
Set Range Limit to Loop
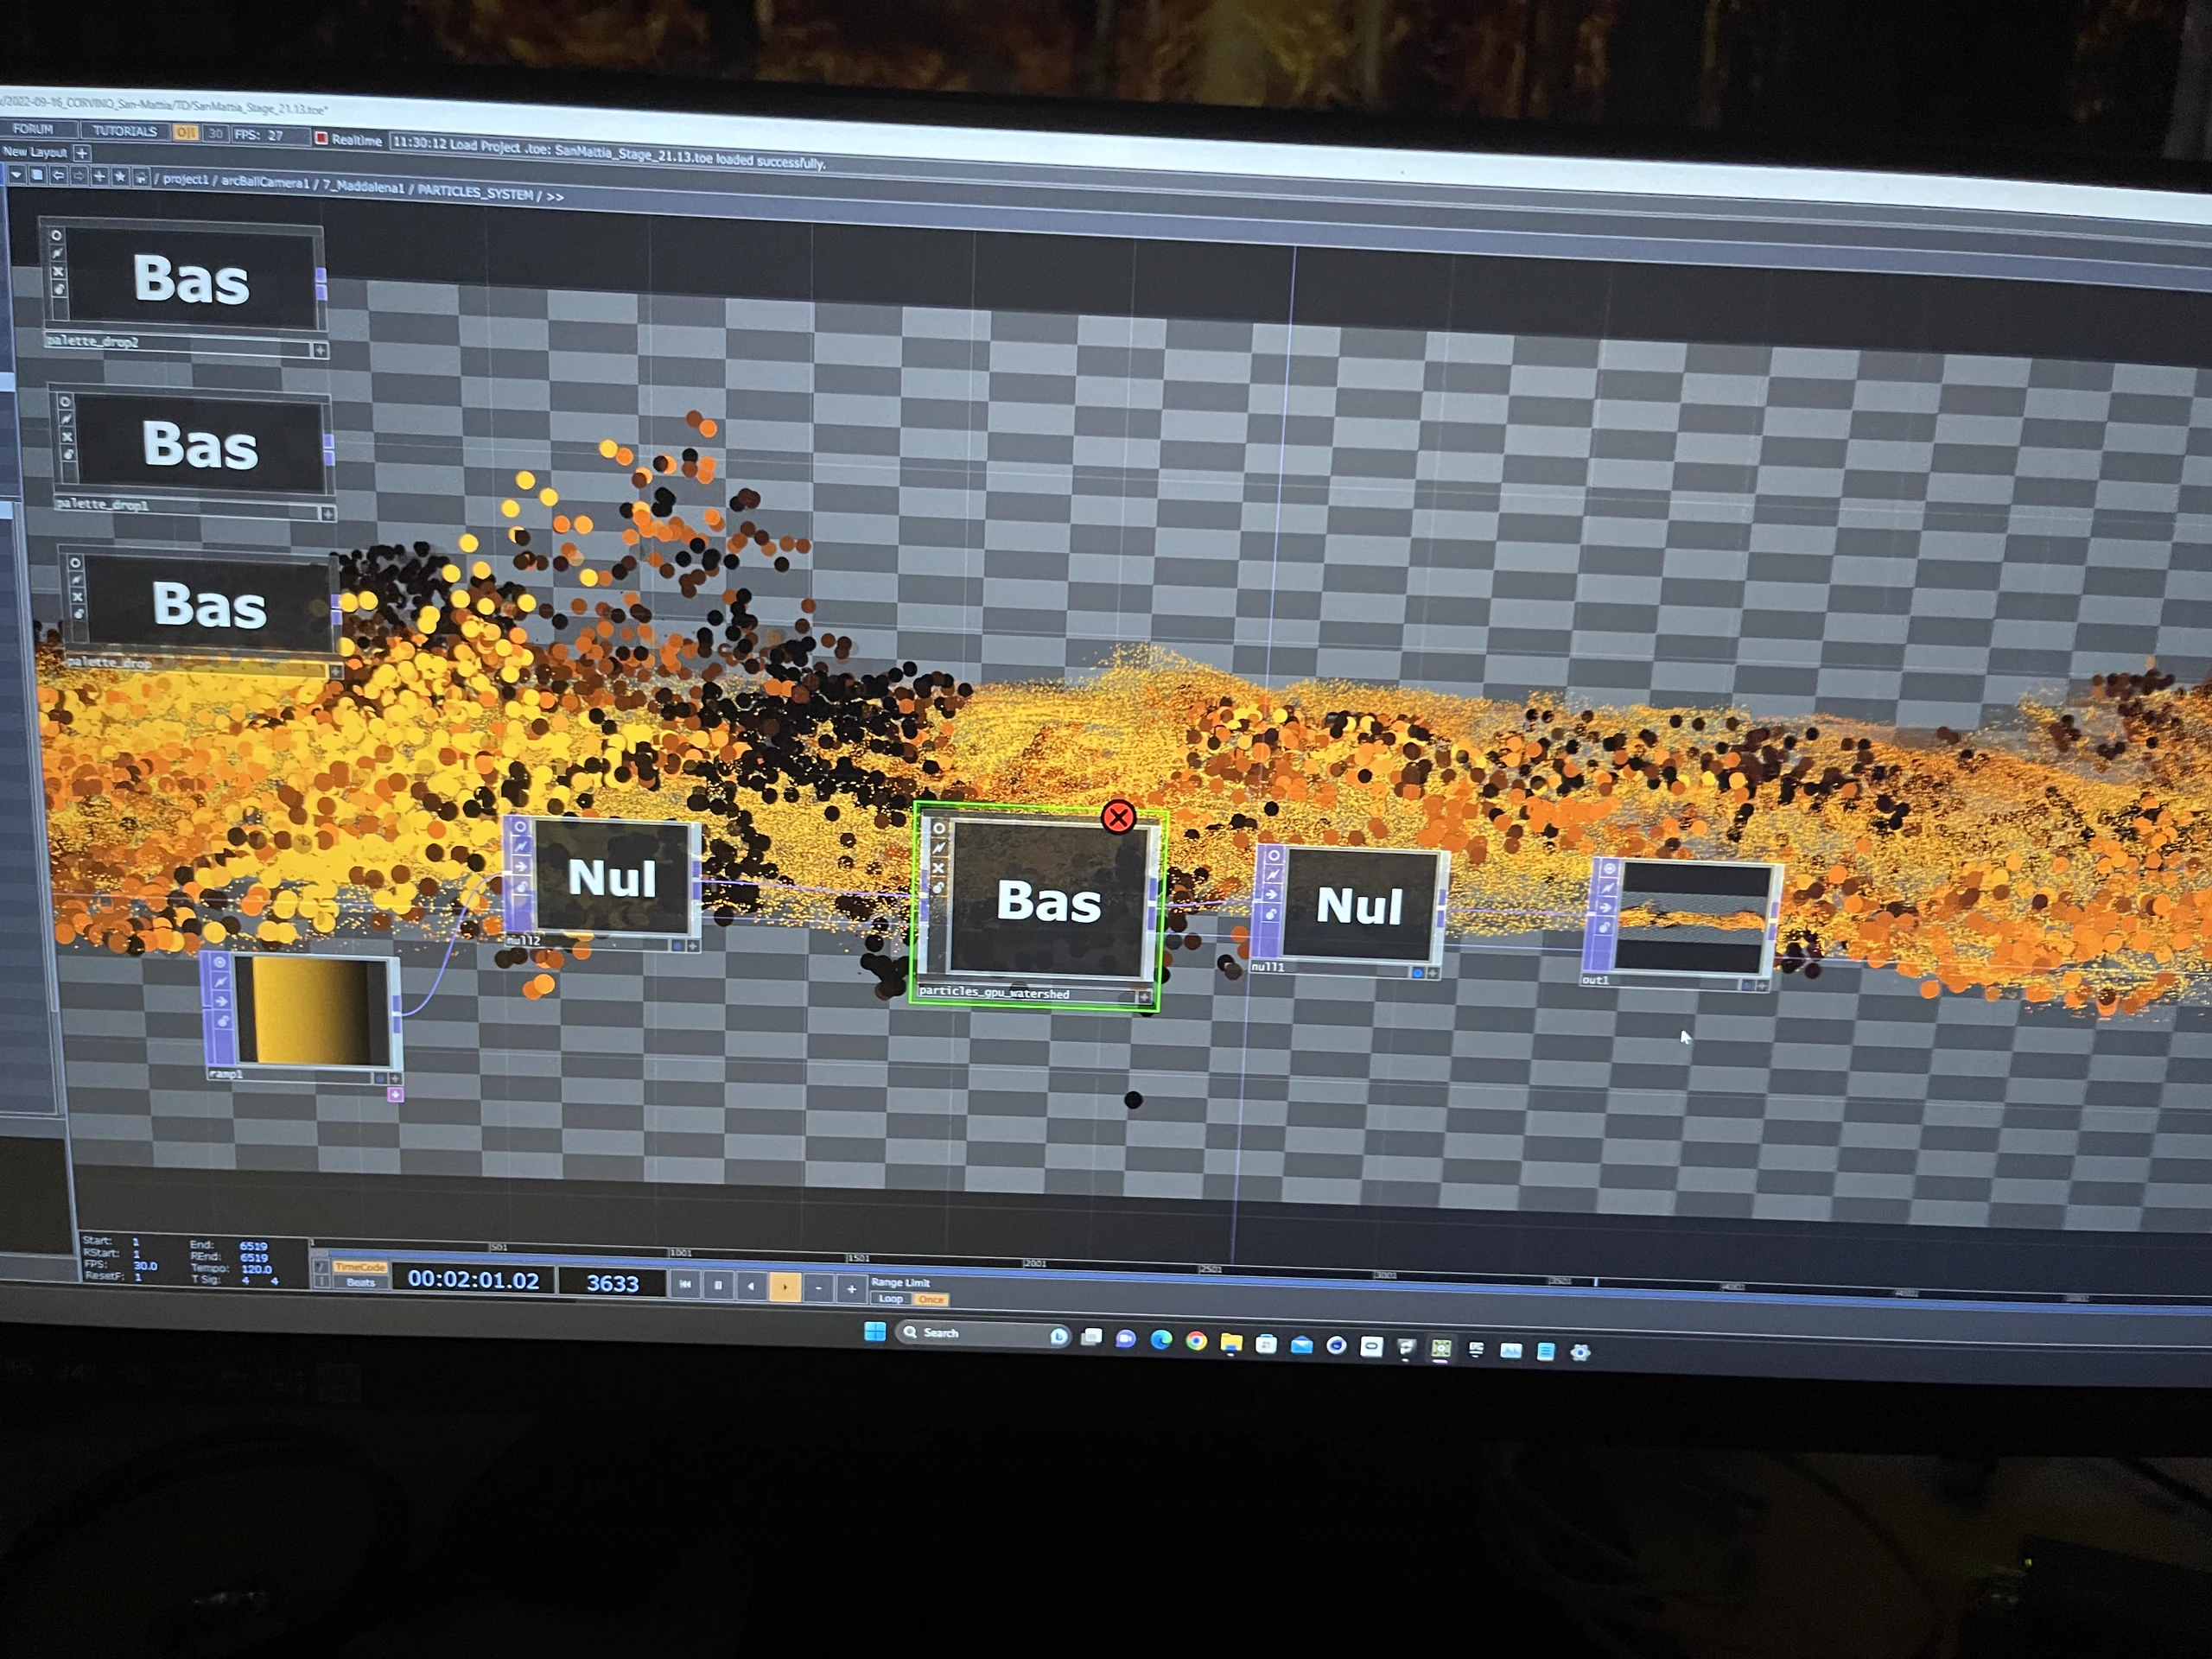tap(891, 1299)
